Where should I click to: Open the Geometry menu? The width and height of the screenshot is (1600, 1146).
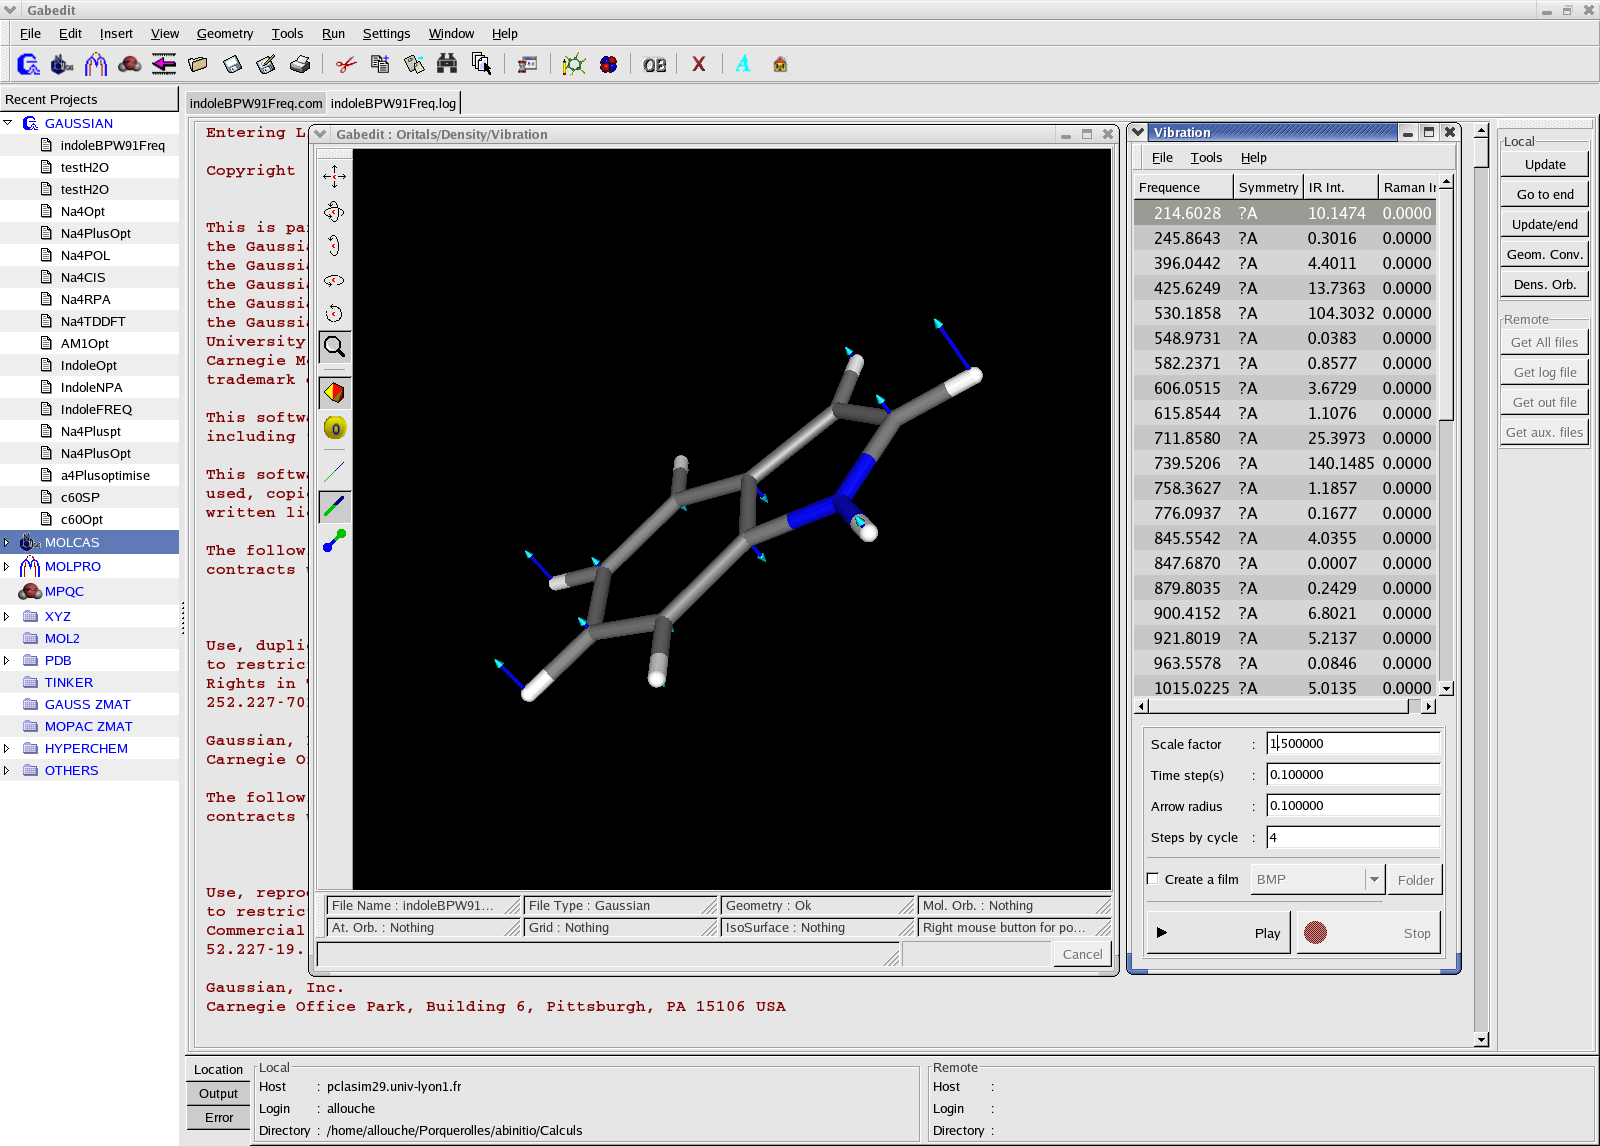[x=224, y=33]
